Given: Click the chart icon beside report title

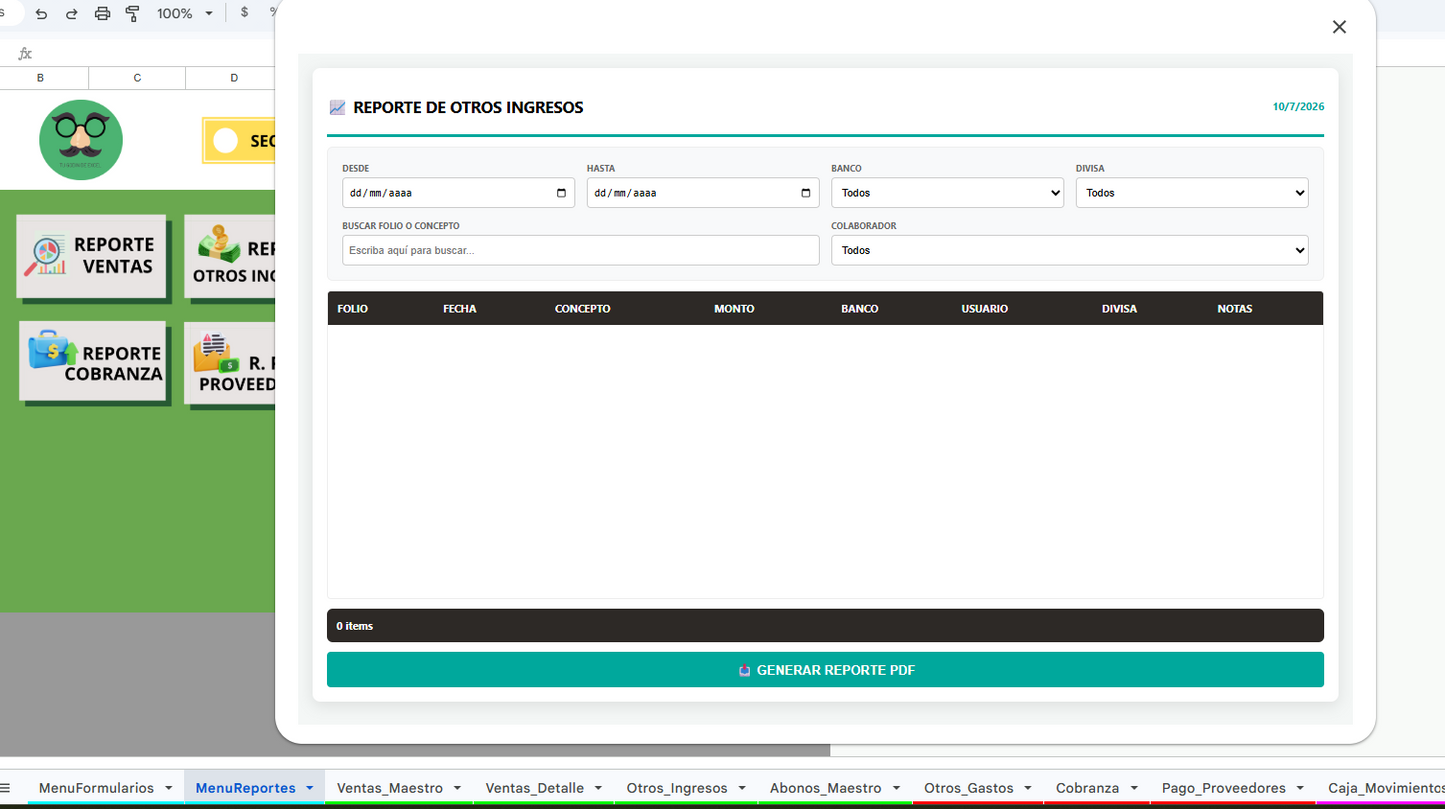Looking at the screenshot, I should 337,107.
